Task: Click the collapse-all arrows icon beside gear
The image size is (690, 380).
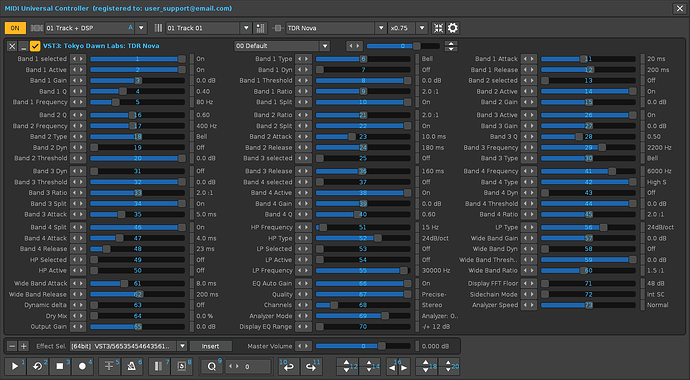Action: pyautogui.click(x=438, y=28)
